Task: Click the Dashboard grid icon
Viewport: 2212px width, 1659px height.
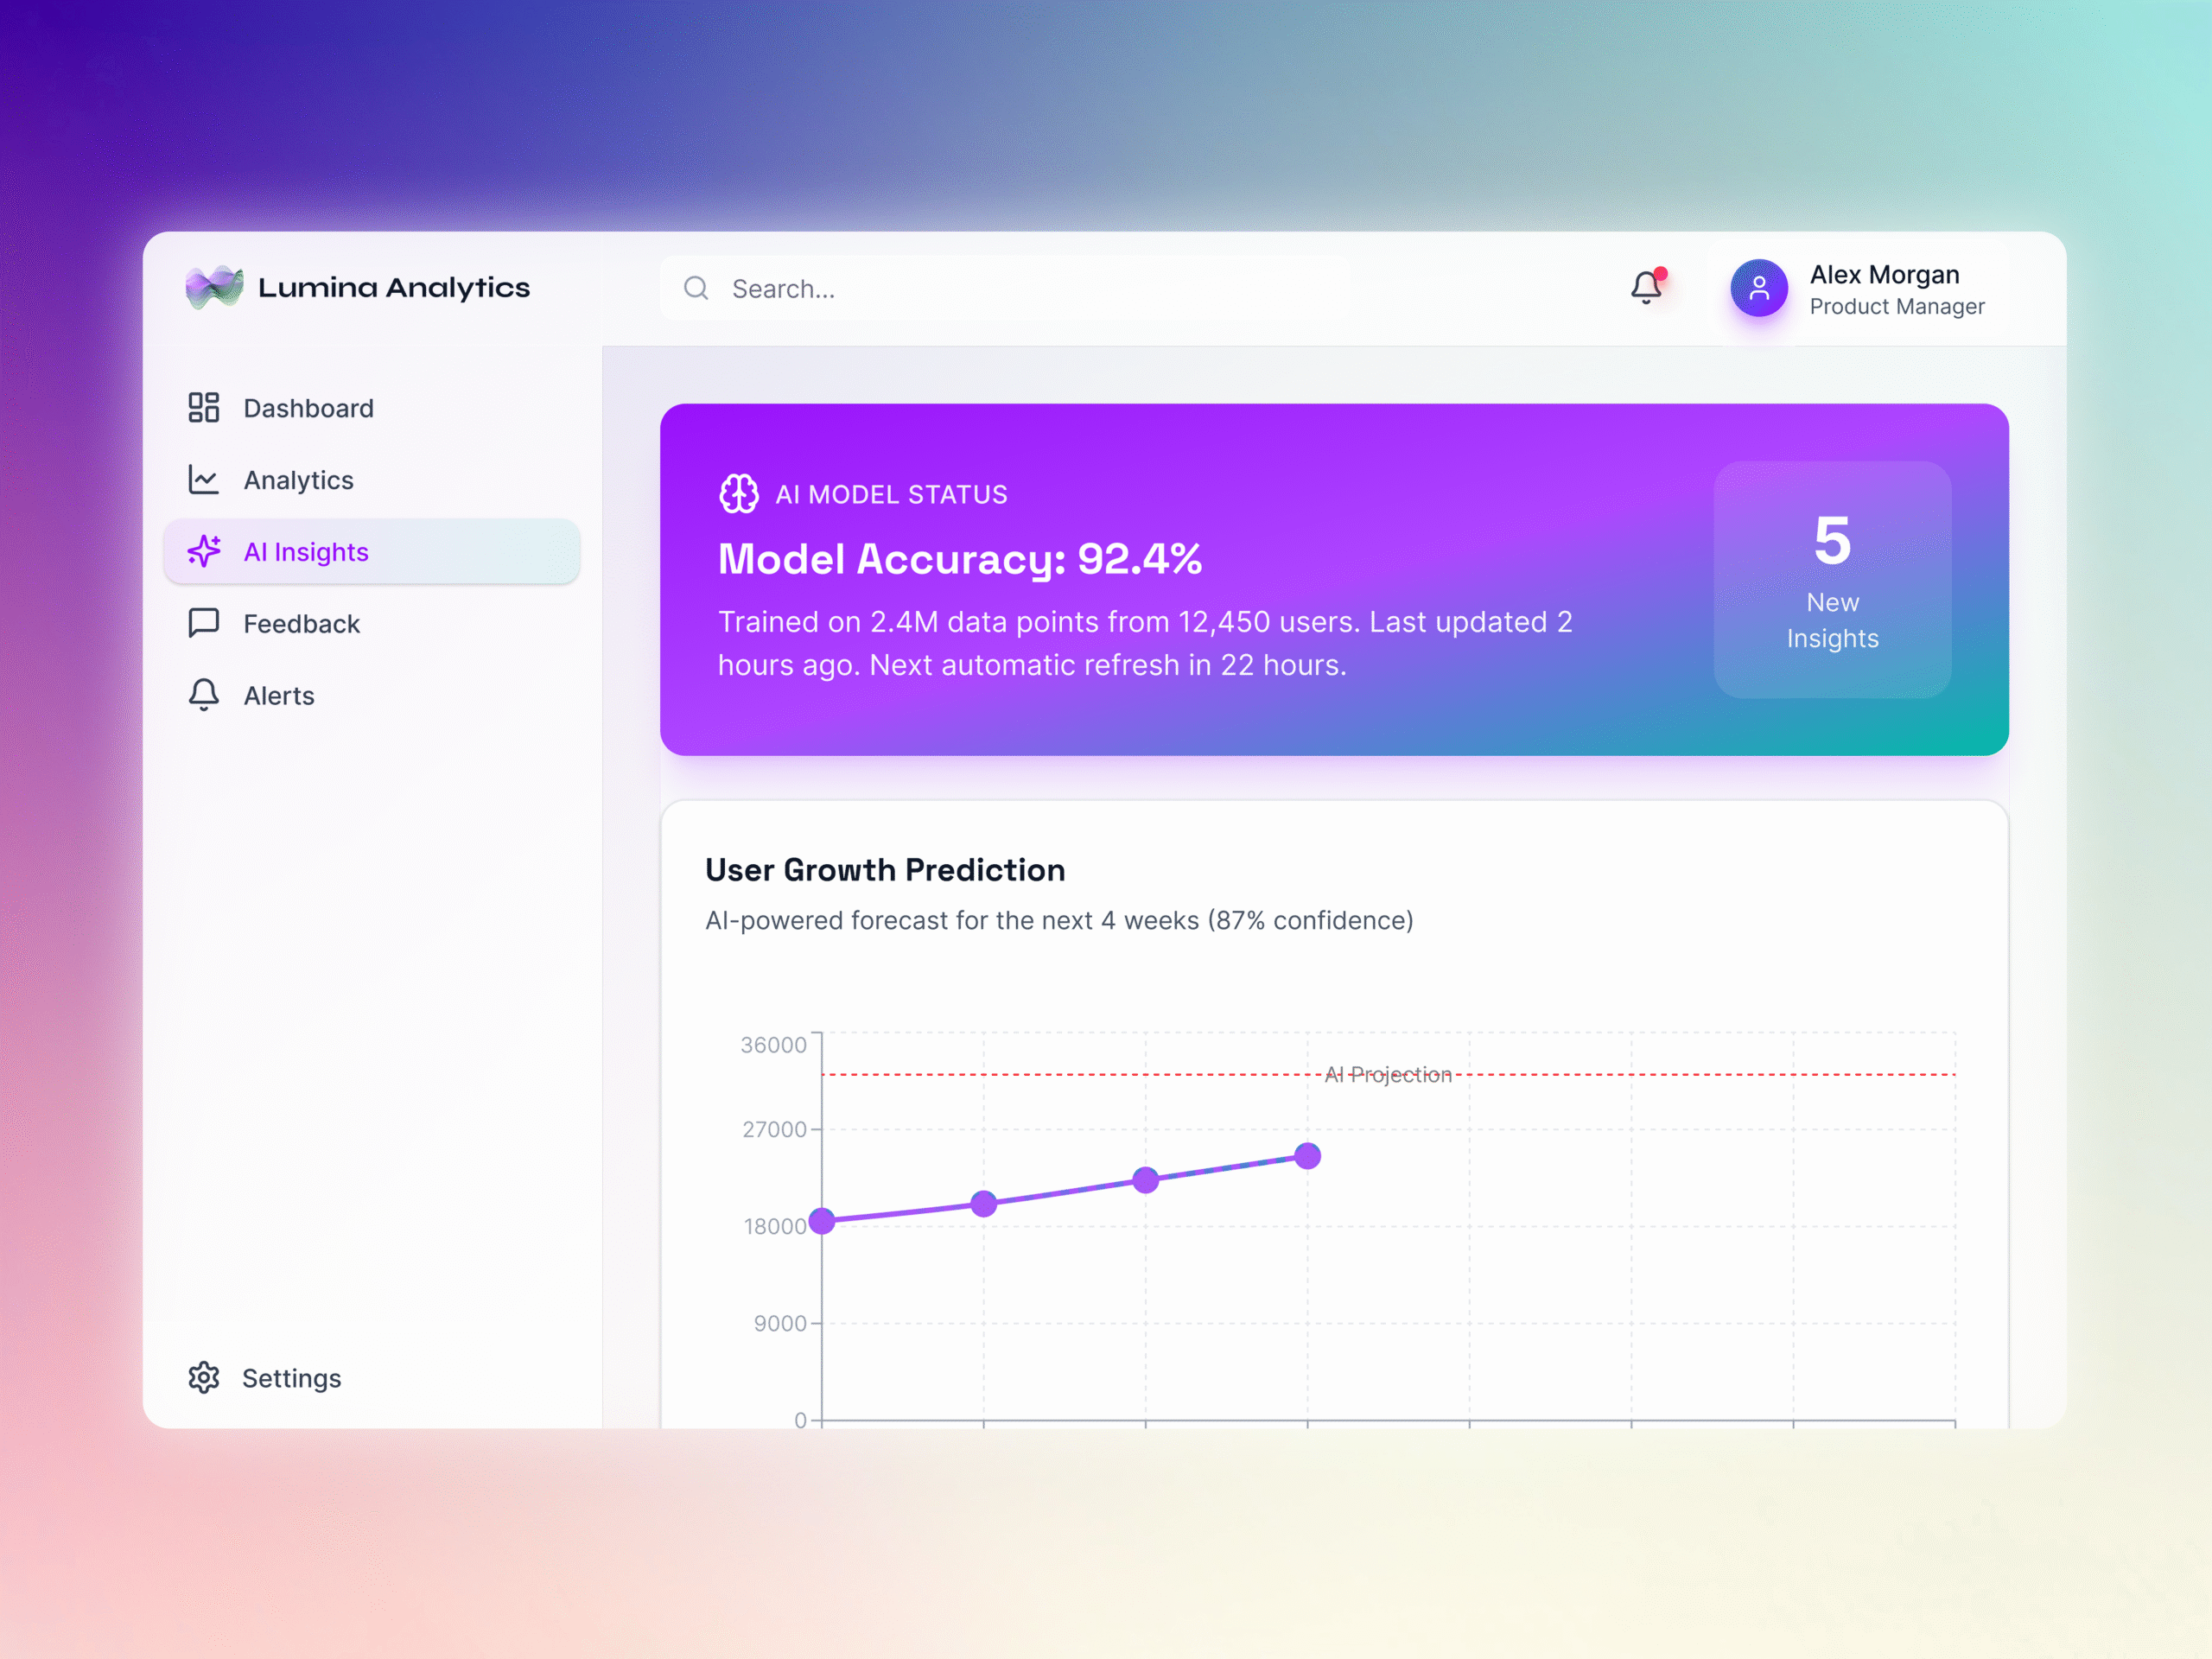Action: [204, 408]
